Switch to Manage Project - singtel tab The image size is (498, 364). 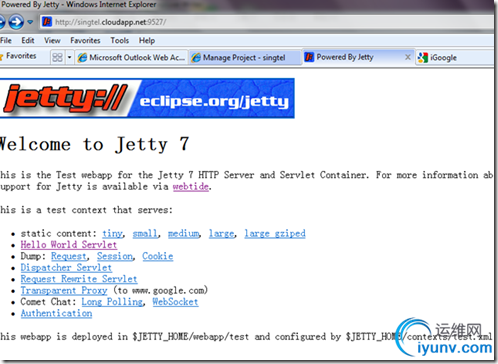click(x=245, y=57)
